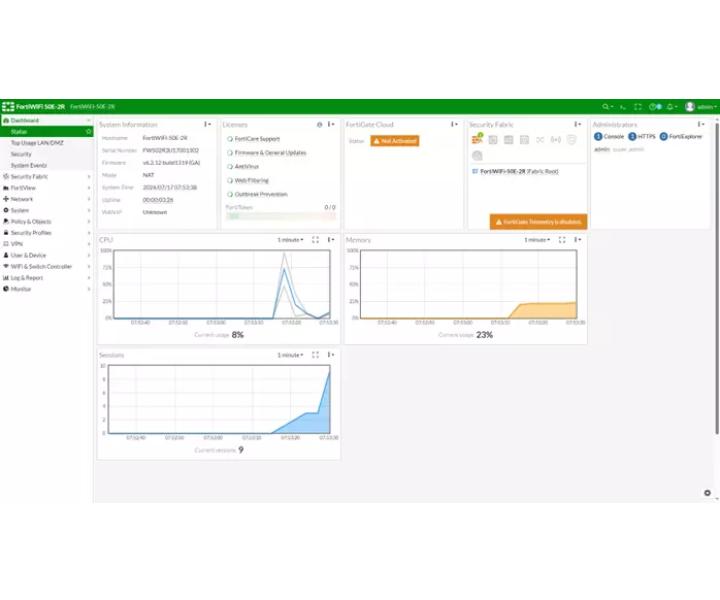Image resolution: width=720 pixels, height=600 pixels.
Task: Open Top Usage LAN/DMZ dashboard
Action: (37, 143)
